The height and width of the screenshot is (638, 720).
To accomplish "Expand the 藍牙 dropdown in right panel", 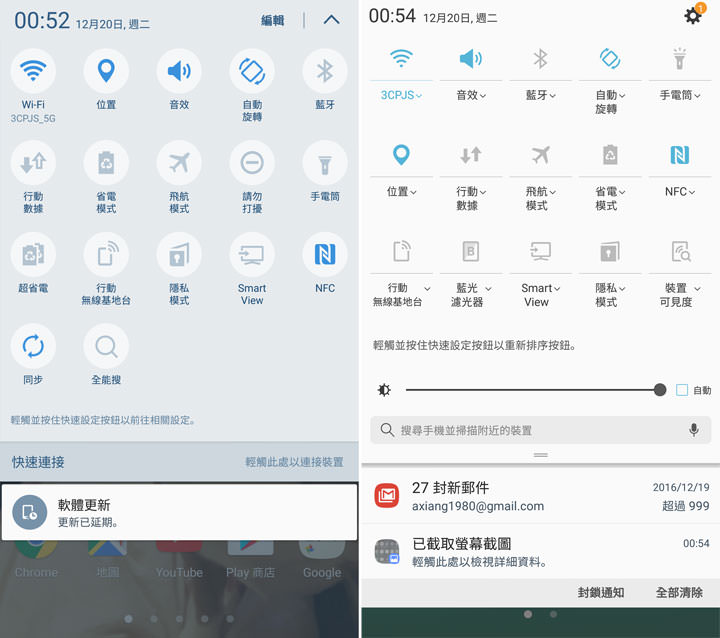I will point(552,96).
